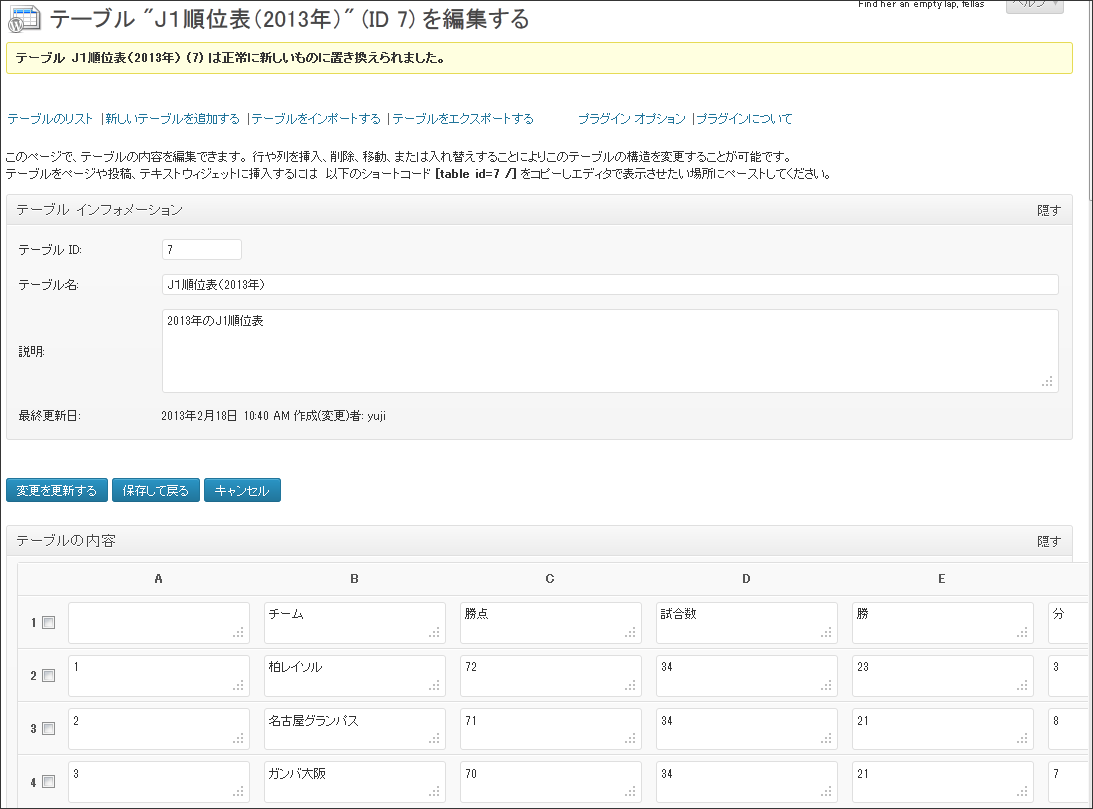Open 新しいテーブルを追加する link
Image resolution: width=1093 pixels, height=809 pixels.
pos(172,119)
